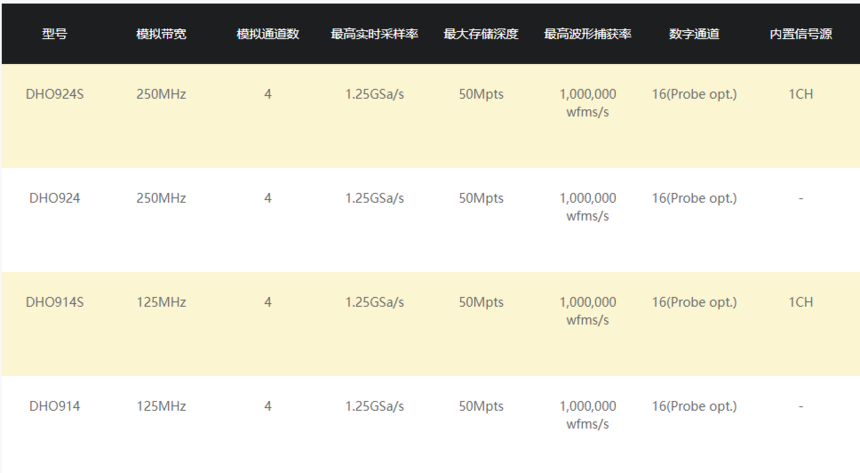
Task: Click 50Mpts in the DHO914S row
Action: coord(481,302)
